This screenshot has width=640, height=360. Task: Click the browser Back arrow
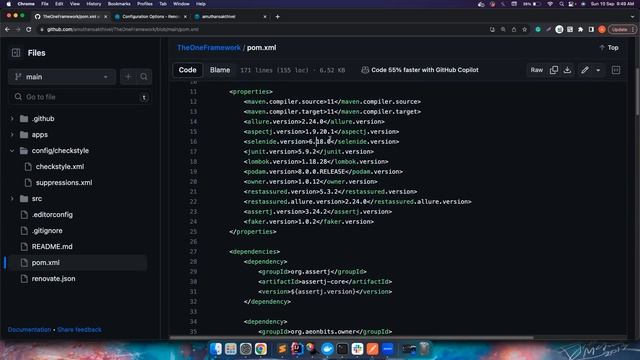[7, 29]
